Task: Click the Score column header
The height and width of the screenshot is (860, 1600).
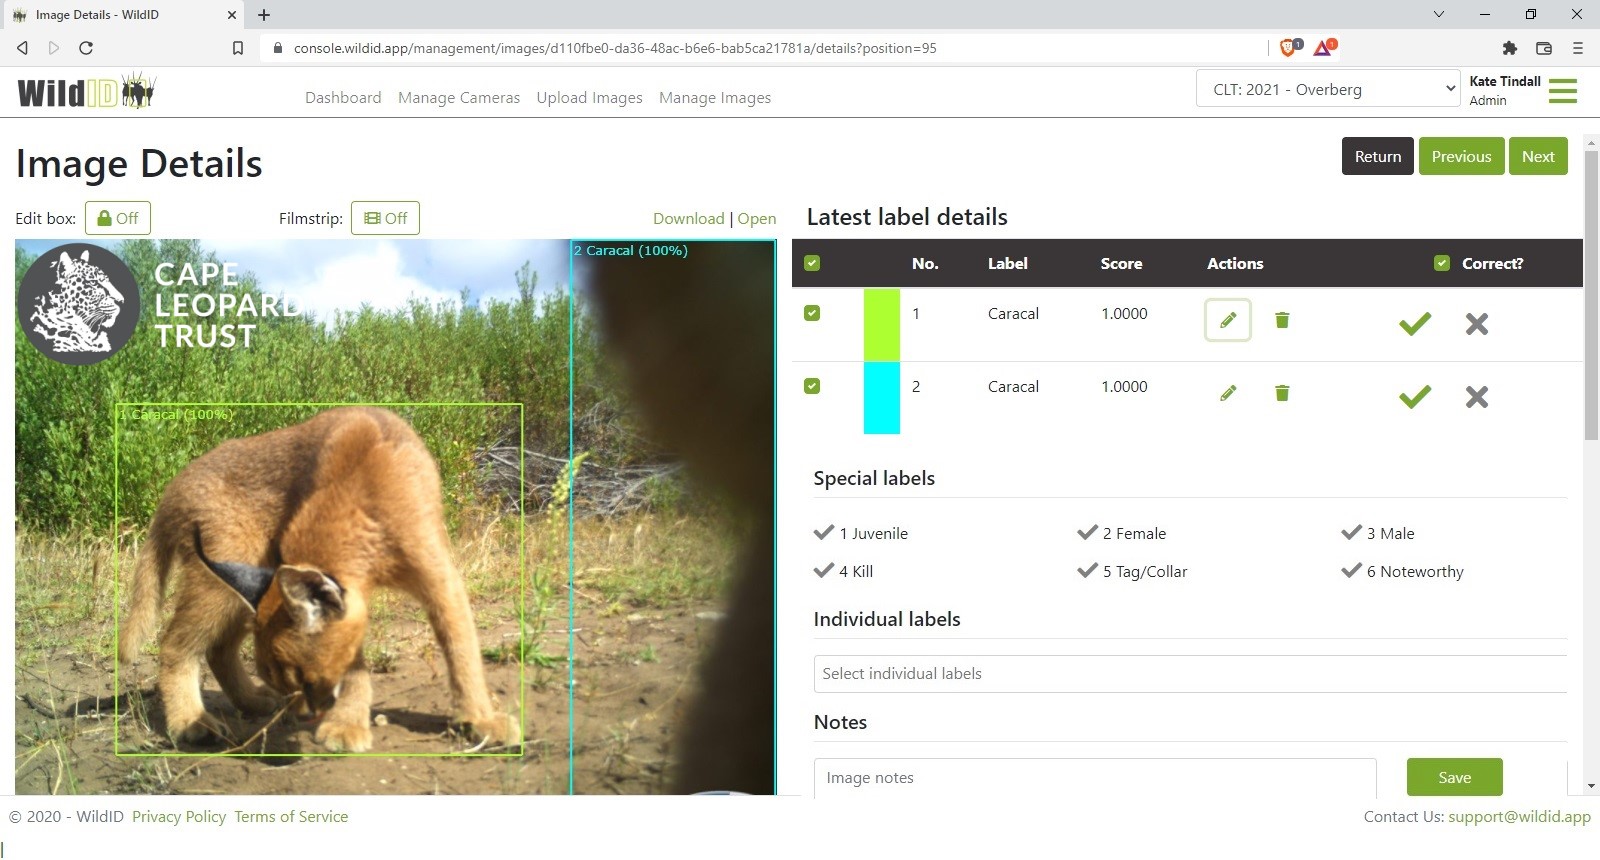Action: [x=1121, y=264]
